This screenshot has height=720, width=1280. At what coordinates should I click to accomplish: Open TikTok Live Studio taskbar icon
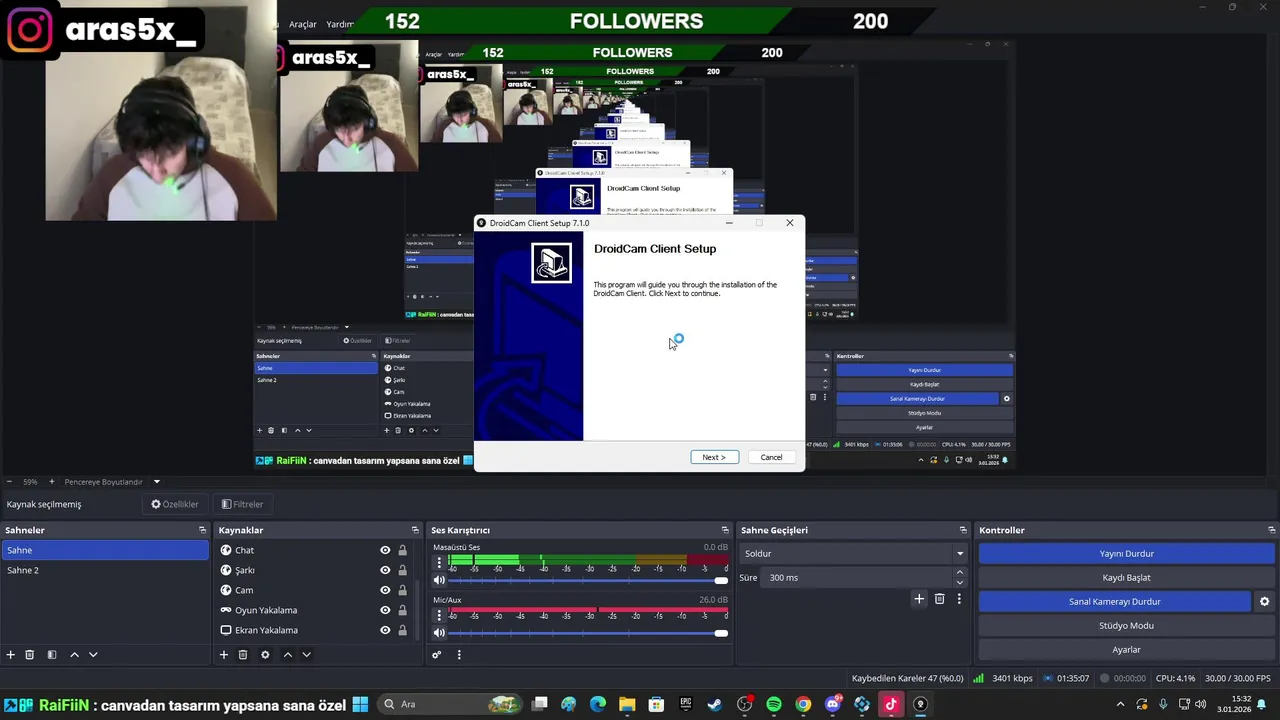point(891,704)
